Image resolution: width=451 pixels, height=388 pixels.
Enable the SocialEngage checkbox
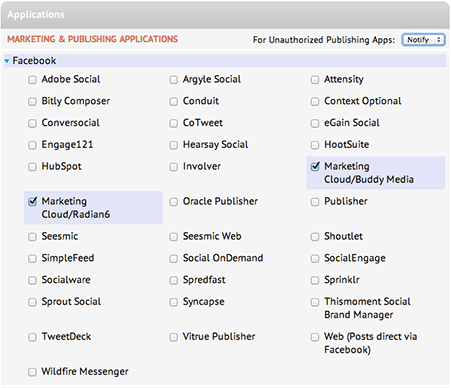pos(315,258)
